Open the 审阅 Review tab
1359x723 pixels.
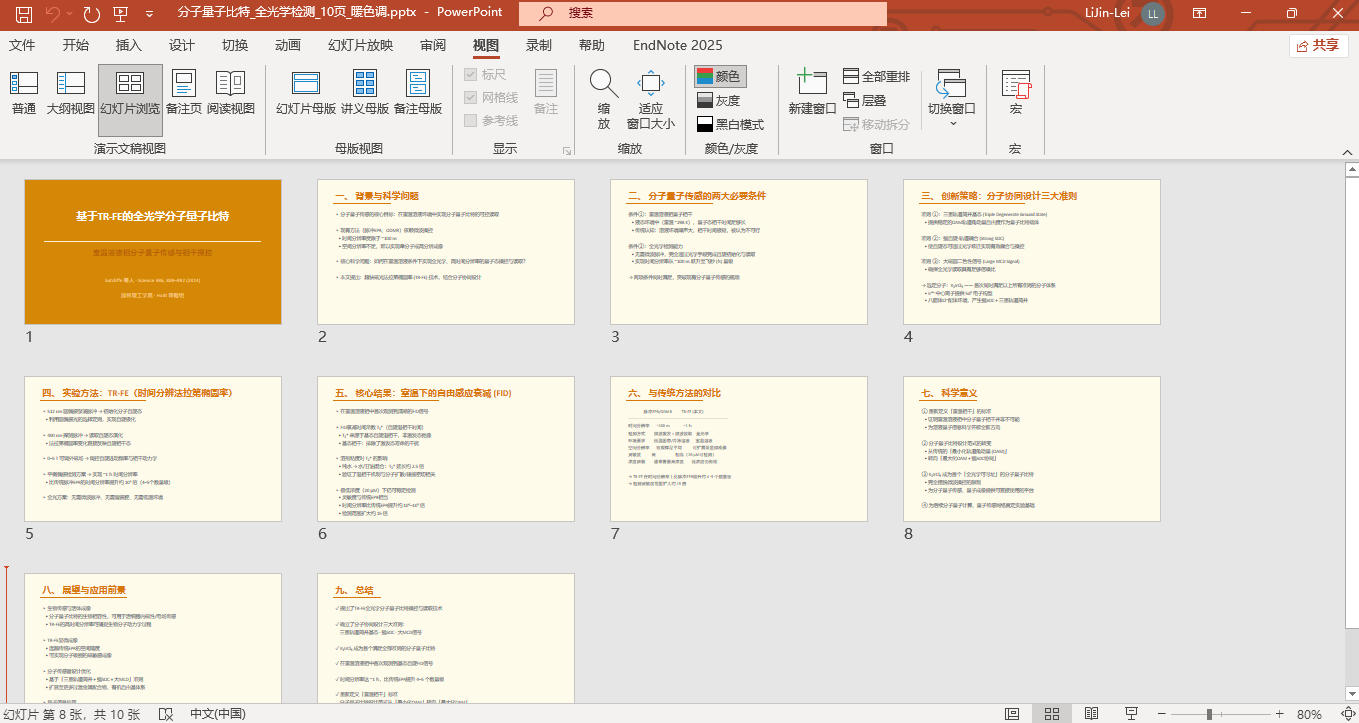[433, 45]
